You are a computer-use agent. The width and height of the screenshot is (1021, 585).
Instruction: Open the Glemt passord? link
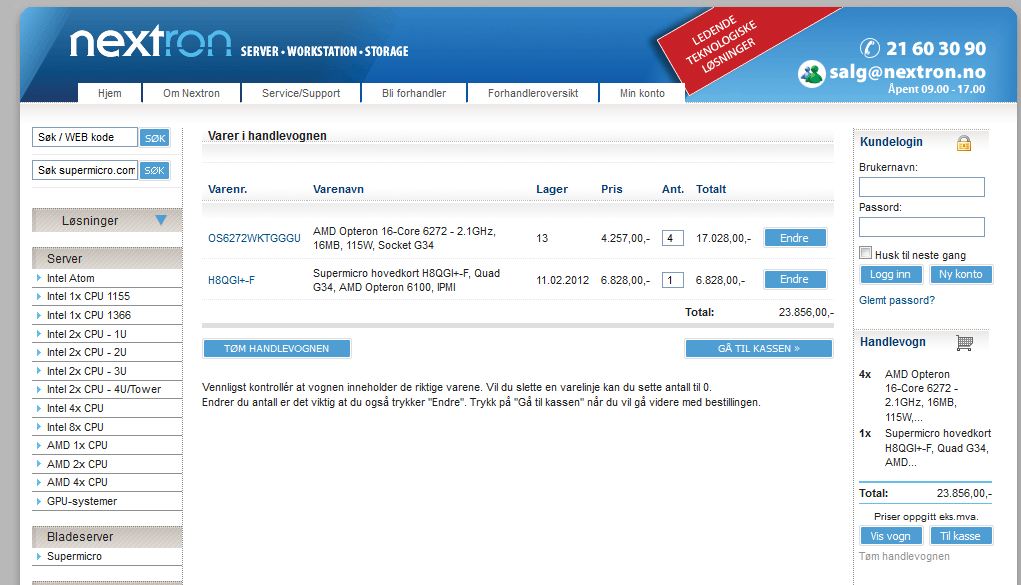(x=897, y=300)
